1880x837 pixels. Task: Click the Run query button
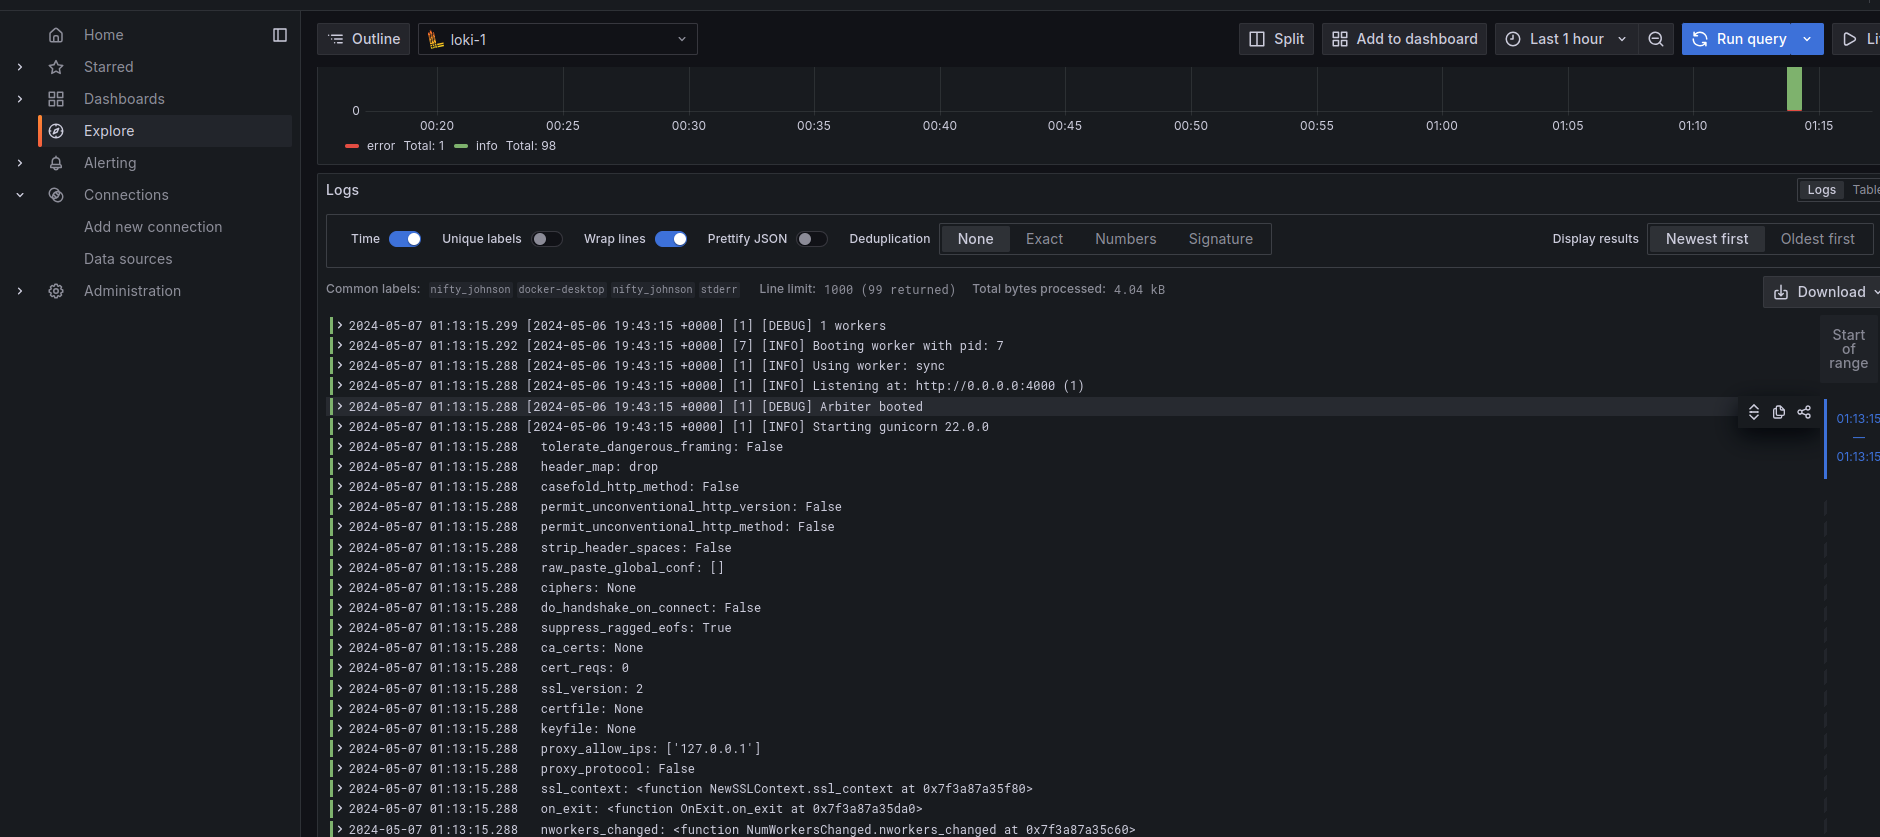(1739, 39)
